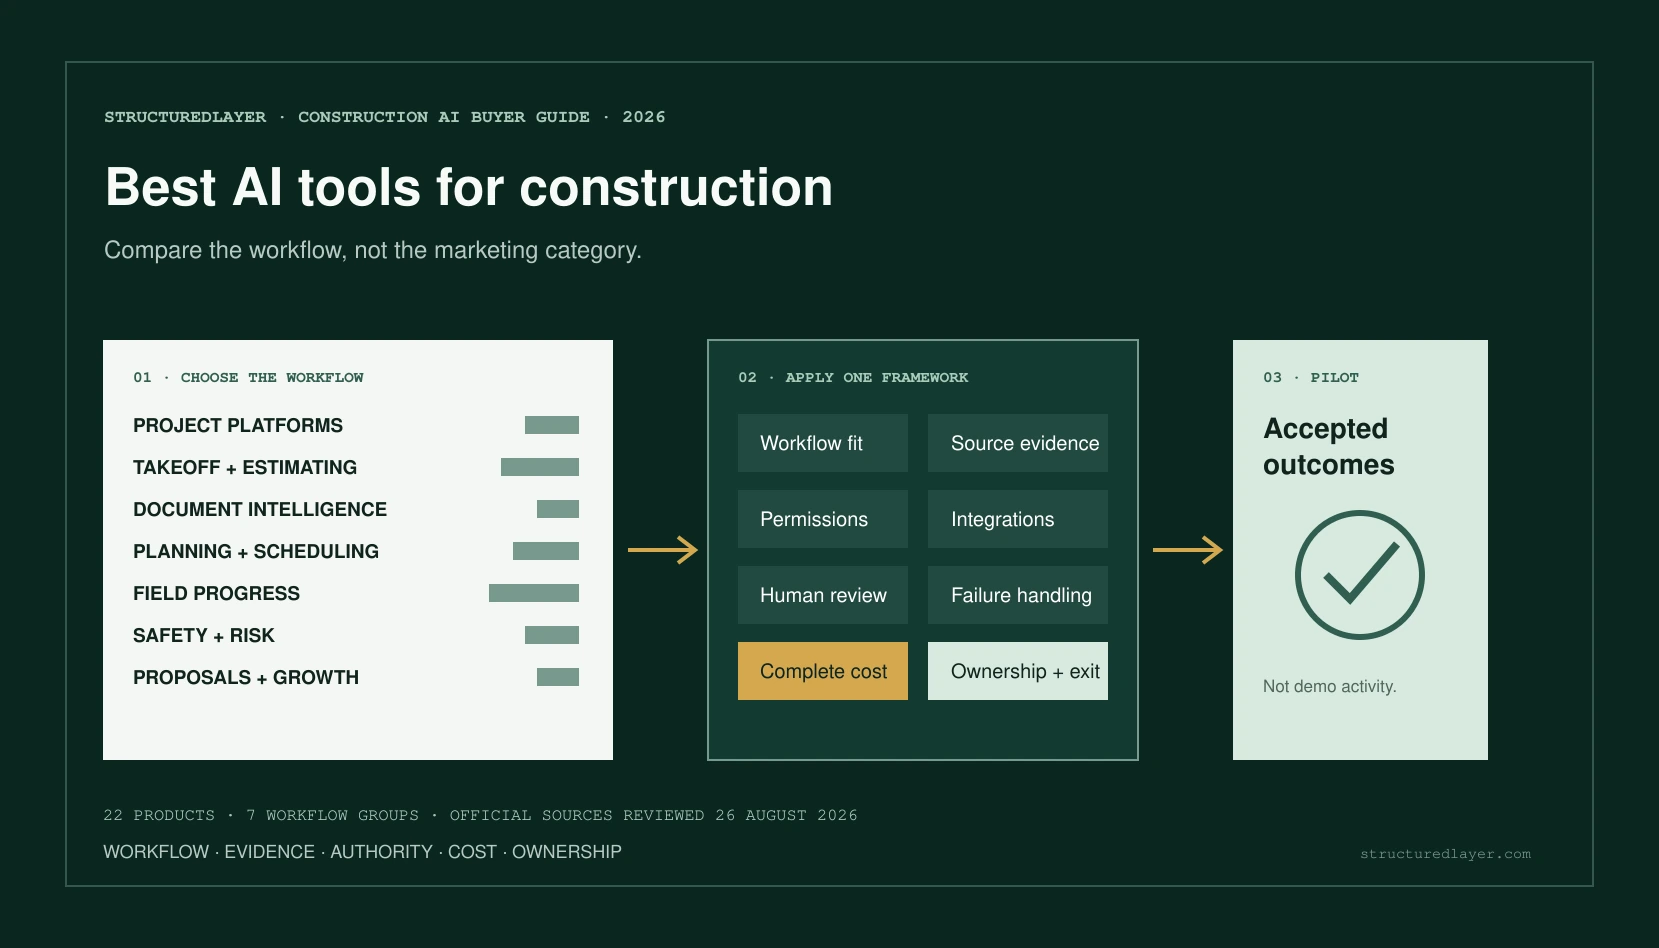The image size is (1659, 948).
Task: Click the bar beside PLANNING + SCHEDULING
Action: 546,551
